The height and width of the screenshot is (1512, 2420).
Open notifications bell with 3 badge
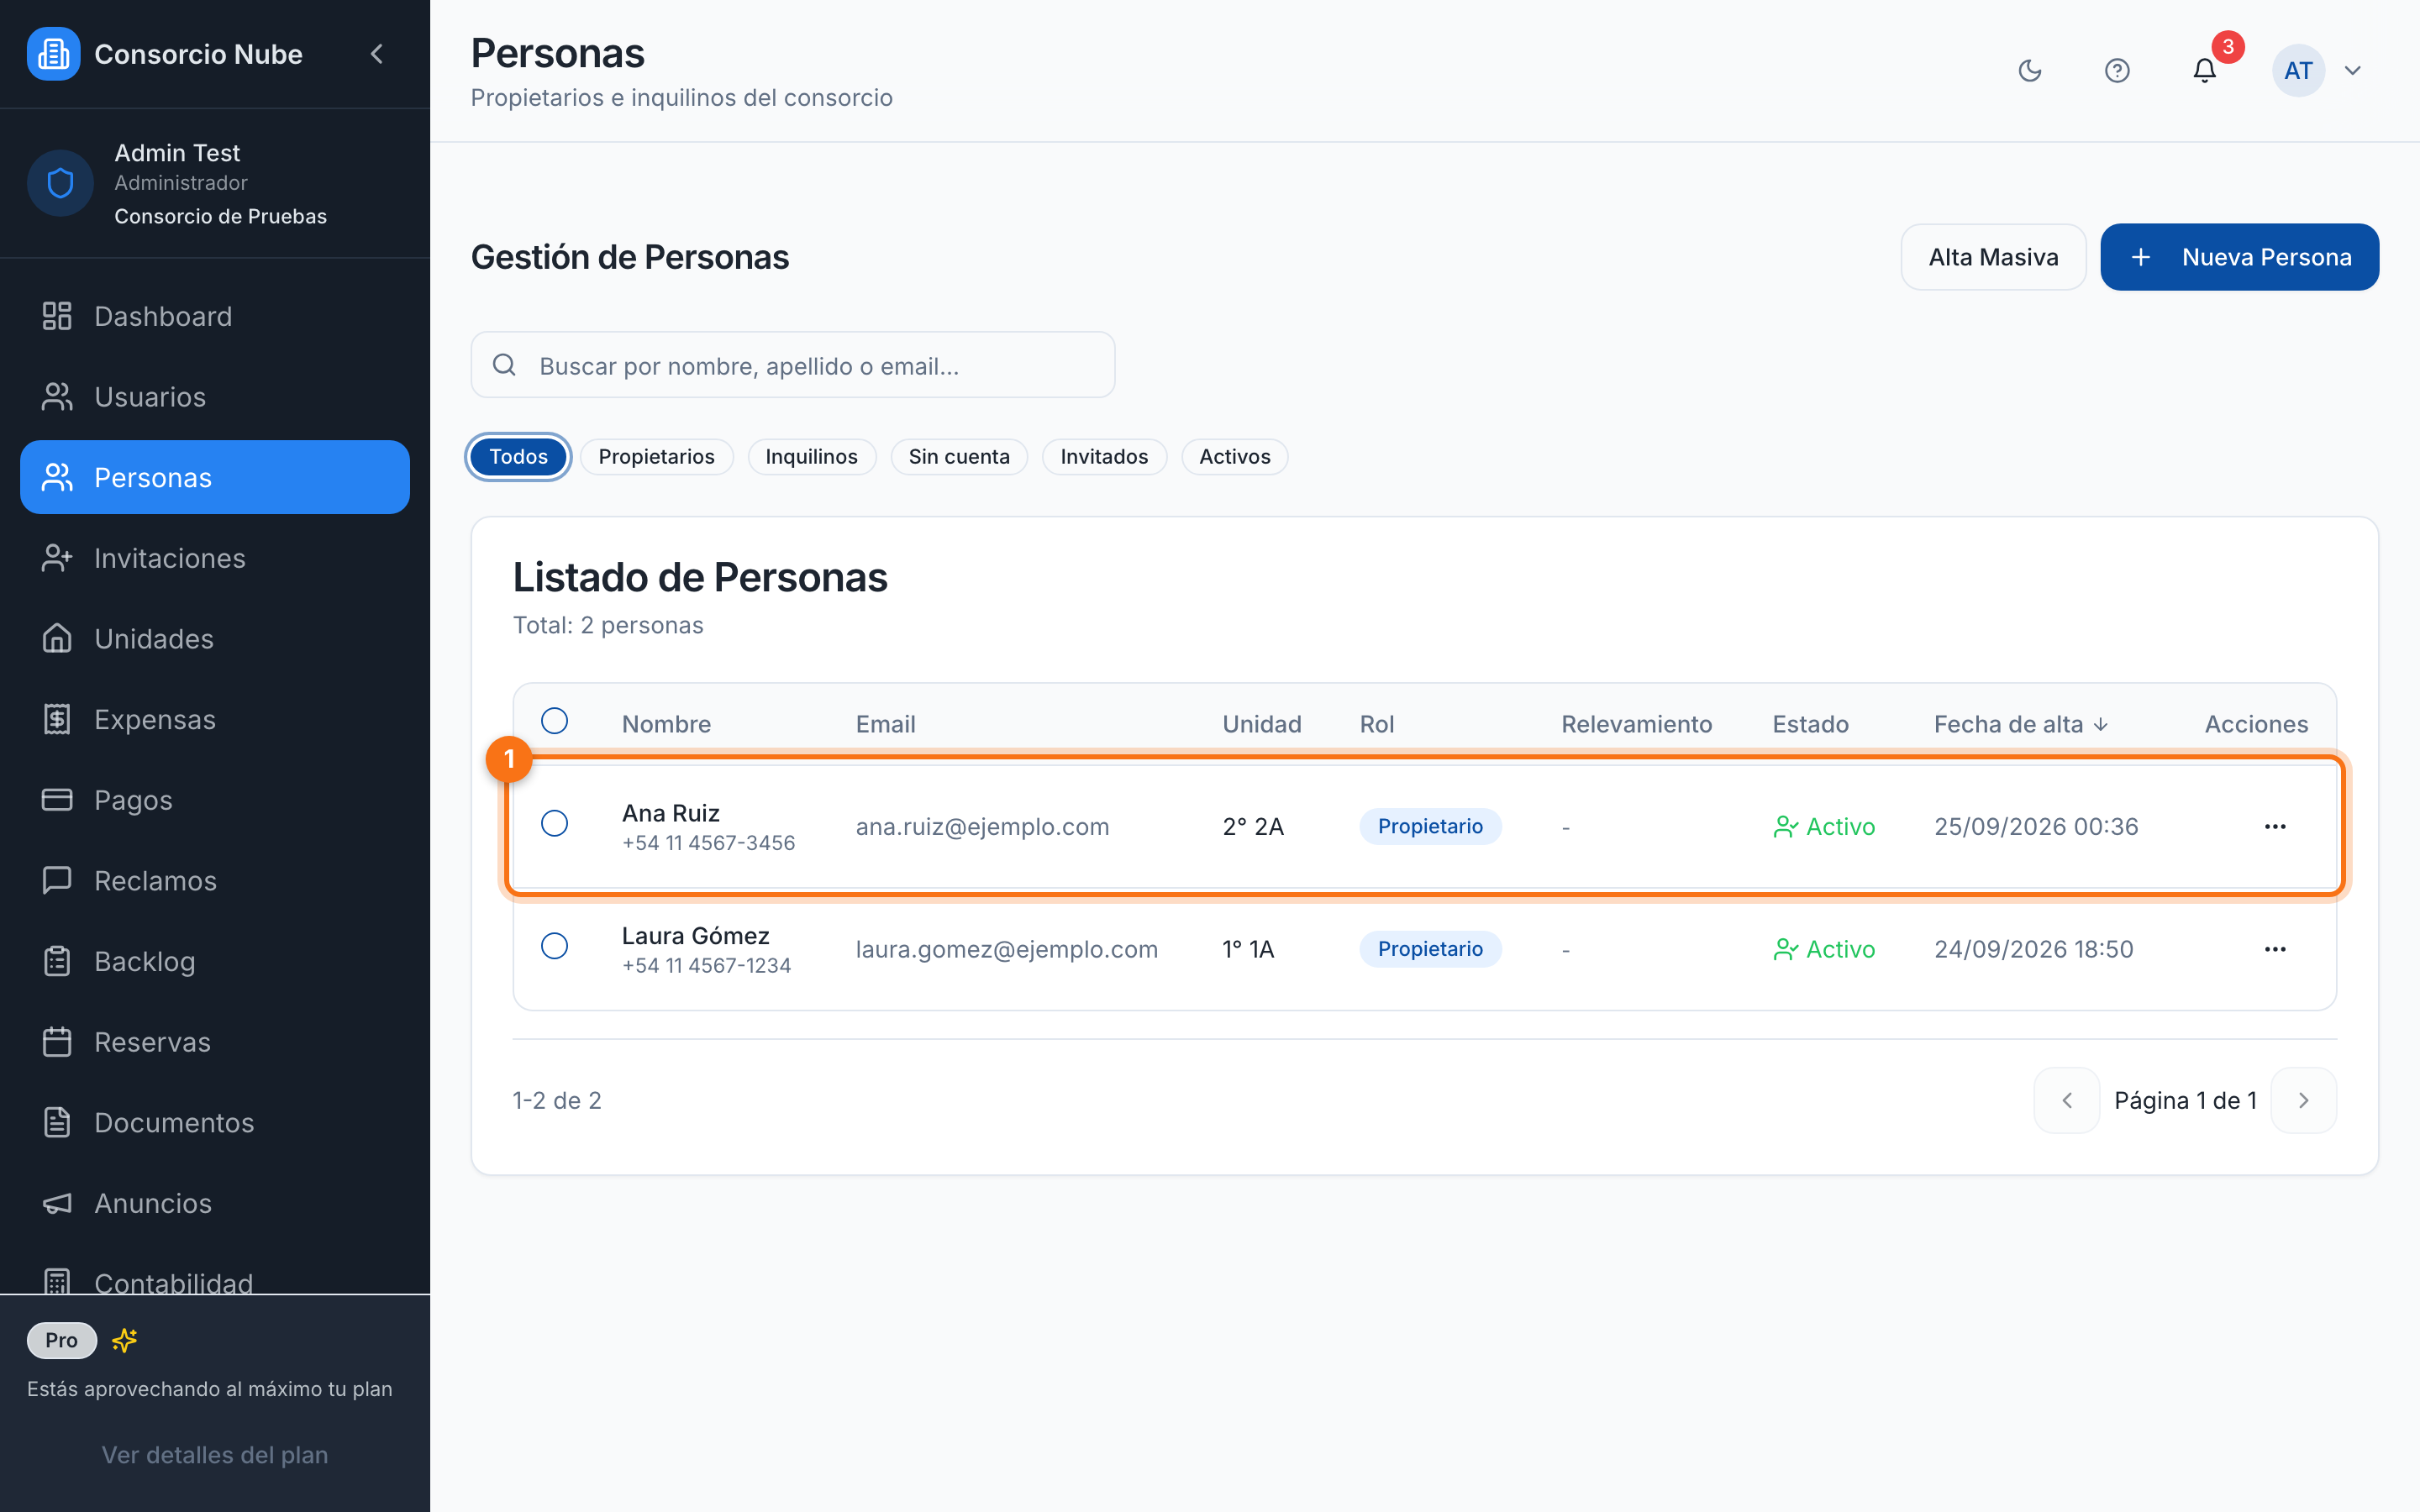coord(2205,70)
